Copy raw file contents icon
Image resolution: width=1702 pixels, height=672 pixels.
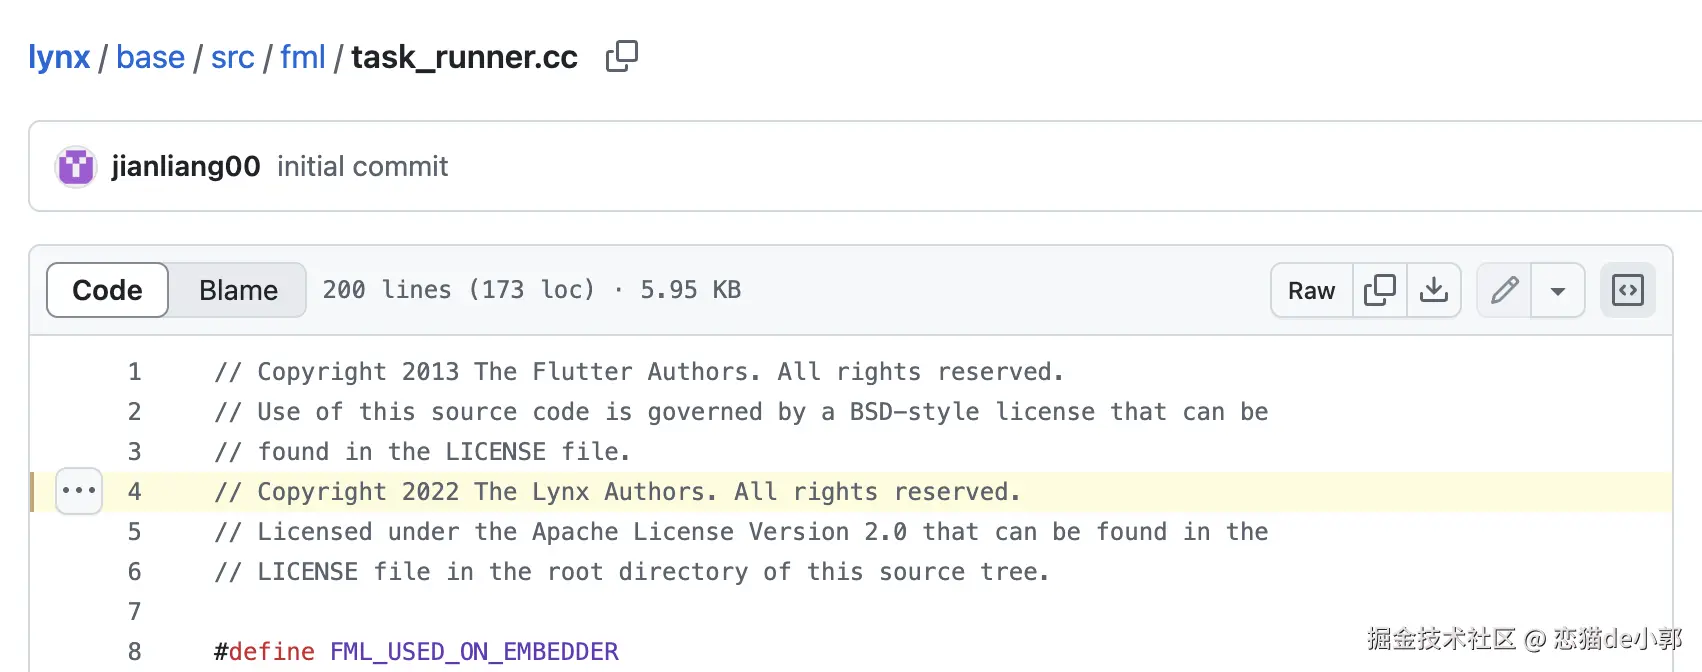point(1380,290)
